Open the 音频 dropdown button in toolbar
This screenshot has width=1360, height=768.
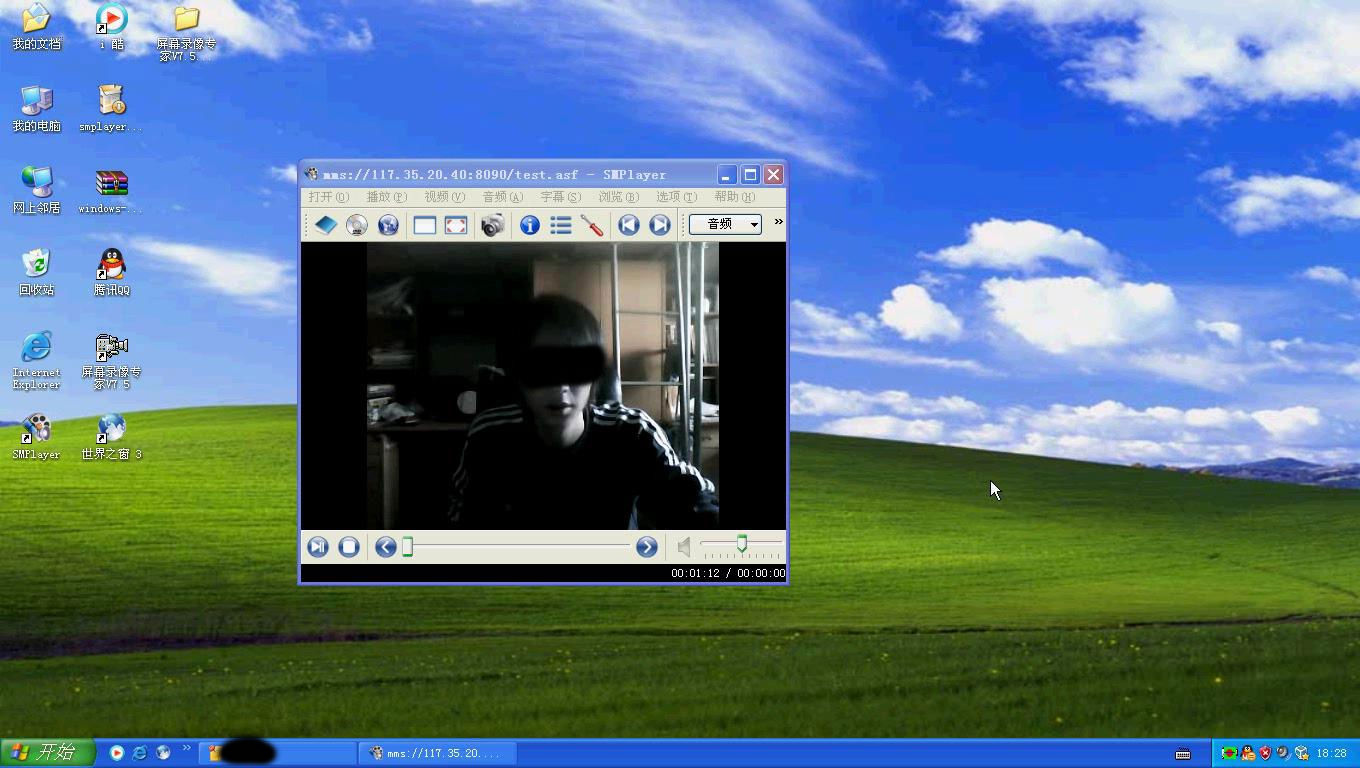(x=725, y=224)
